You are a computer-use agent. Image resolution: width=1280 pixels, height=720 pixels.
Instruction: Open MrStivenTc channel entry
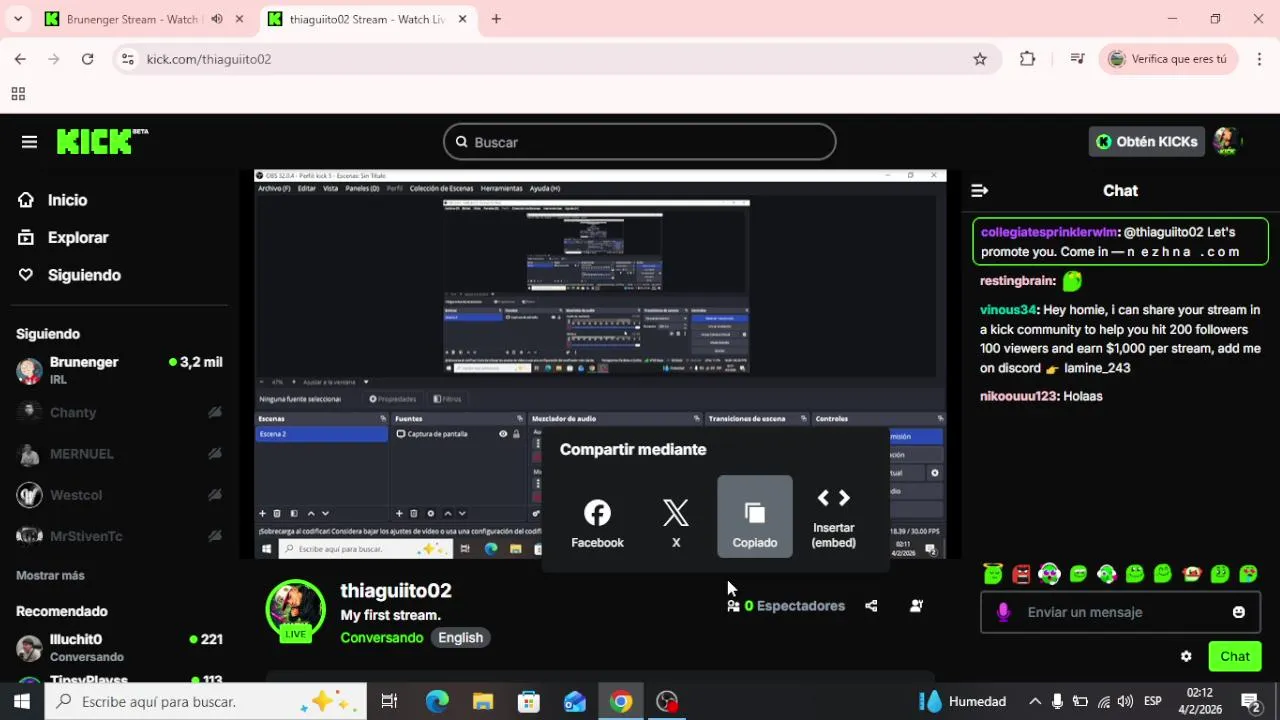(119, 536)
